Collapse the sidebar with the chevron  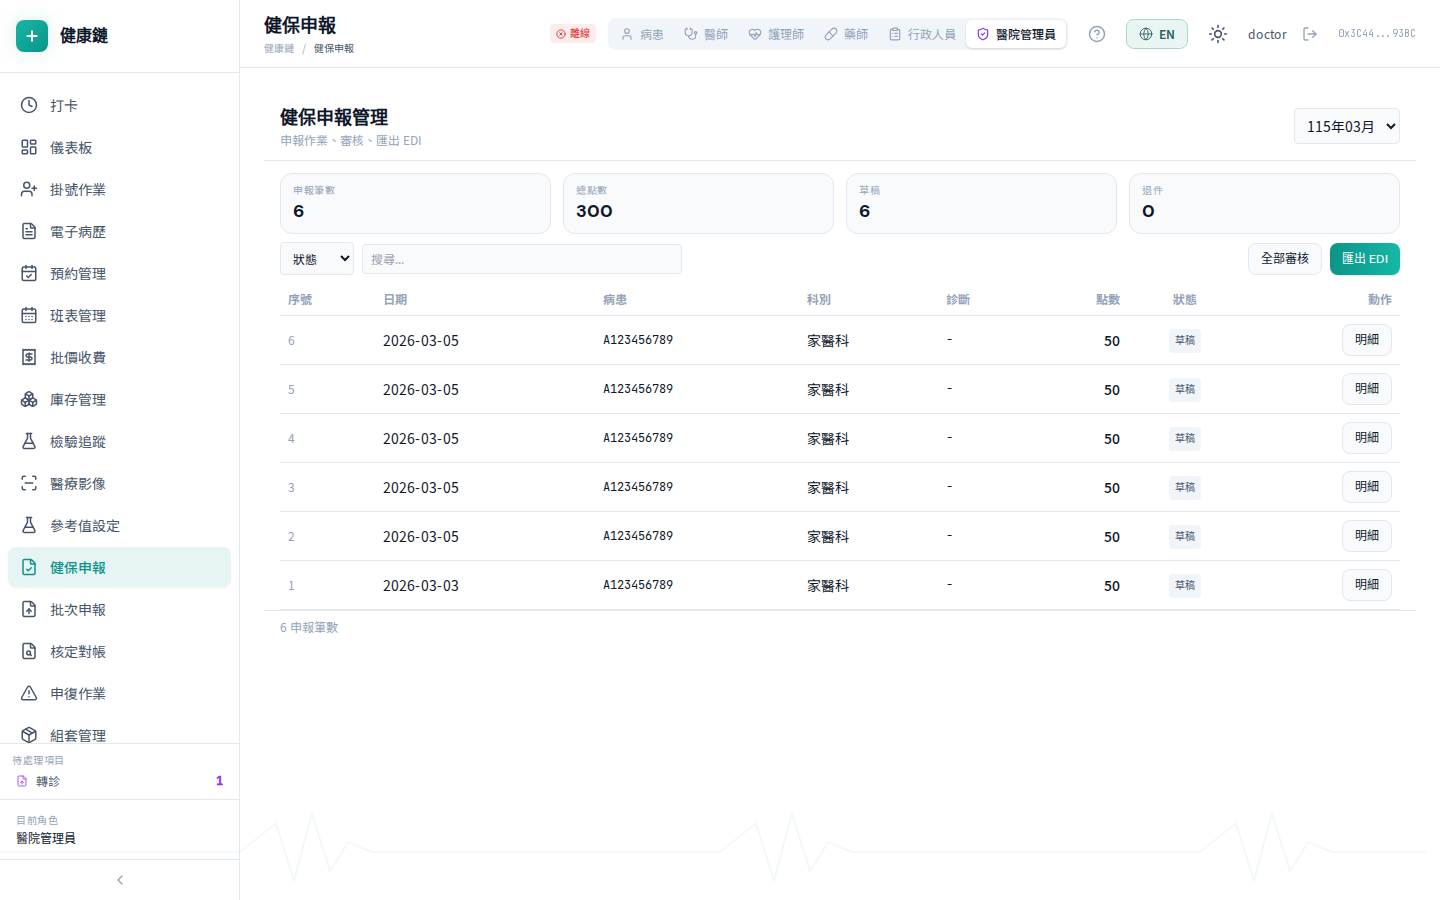coord(120,880)
